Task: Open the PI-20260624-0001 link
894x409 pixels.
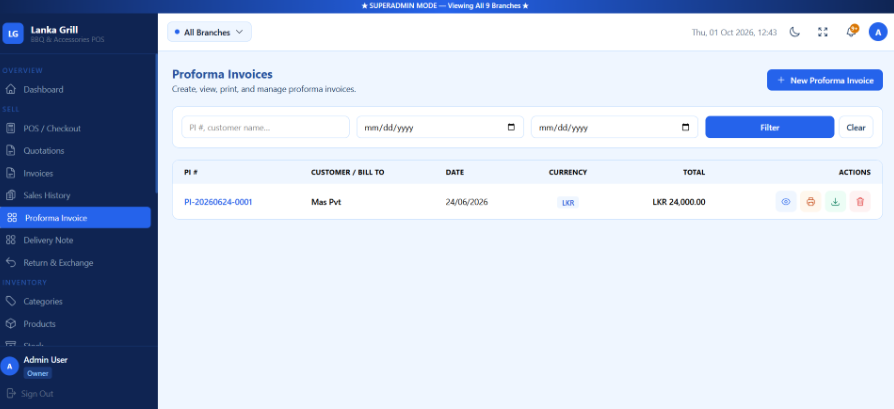Action: click(218, 202)
